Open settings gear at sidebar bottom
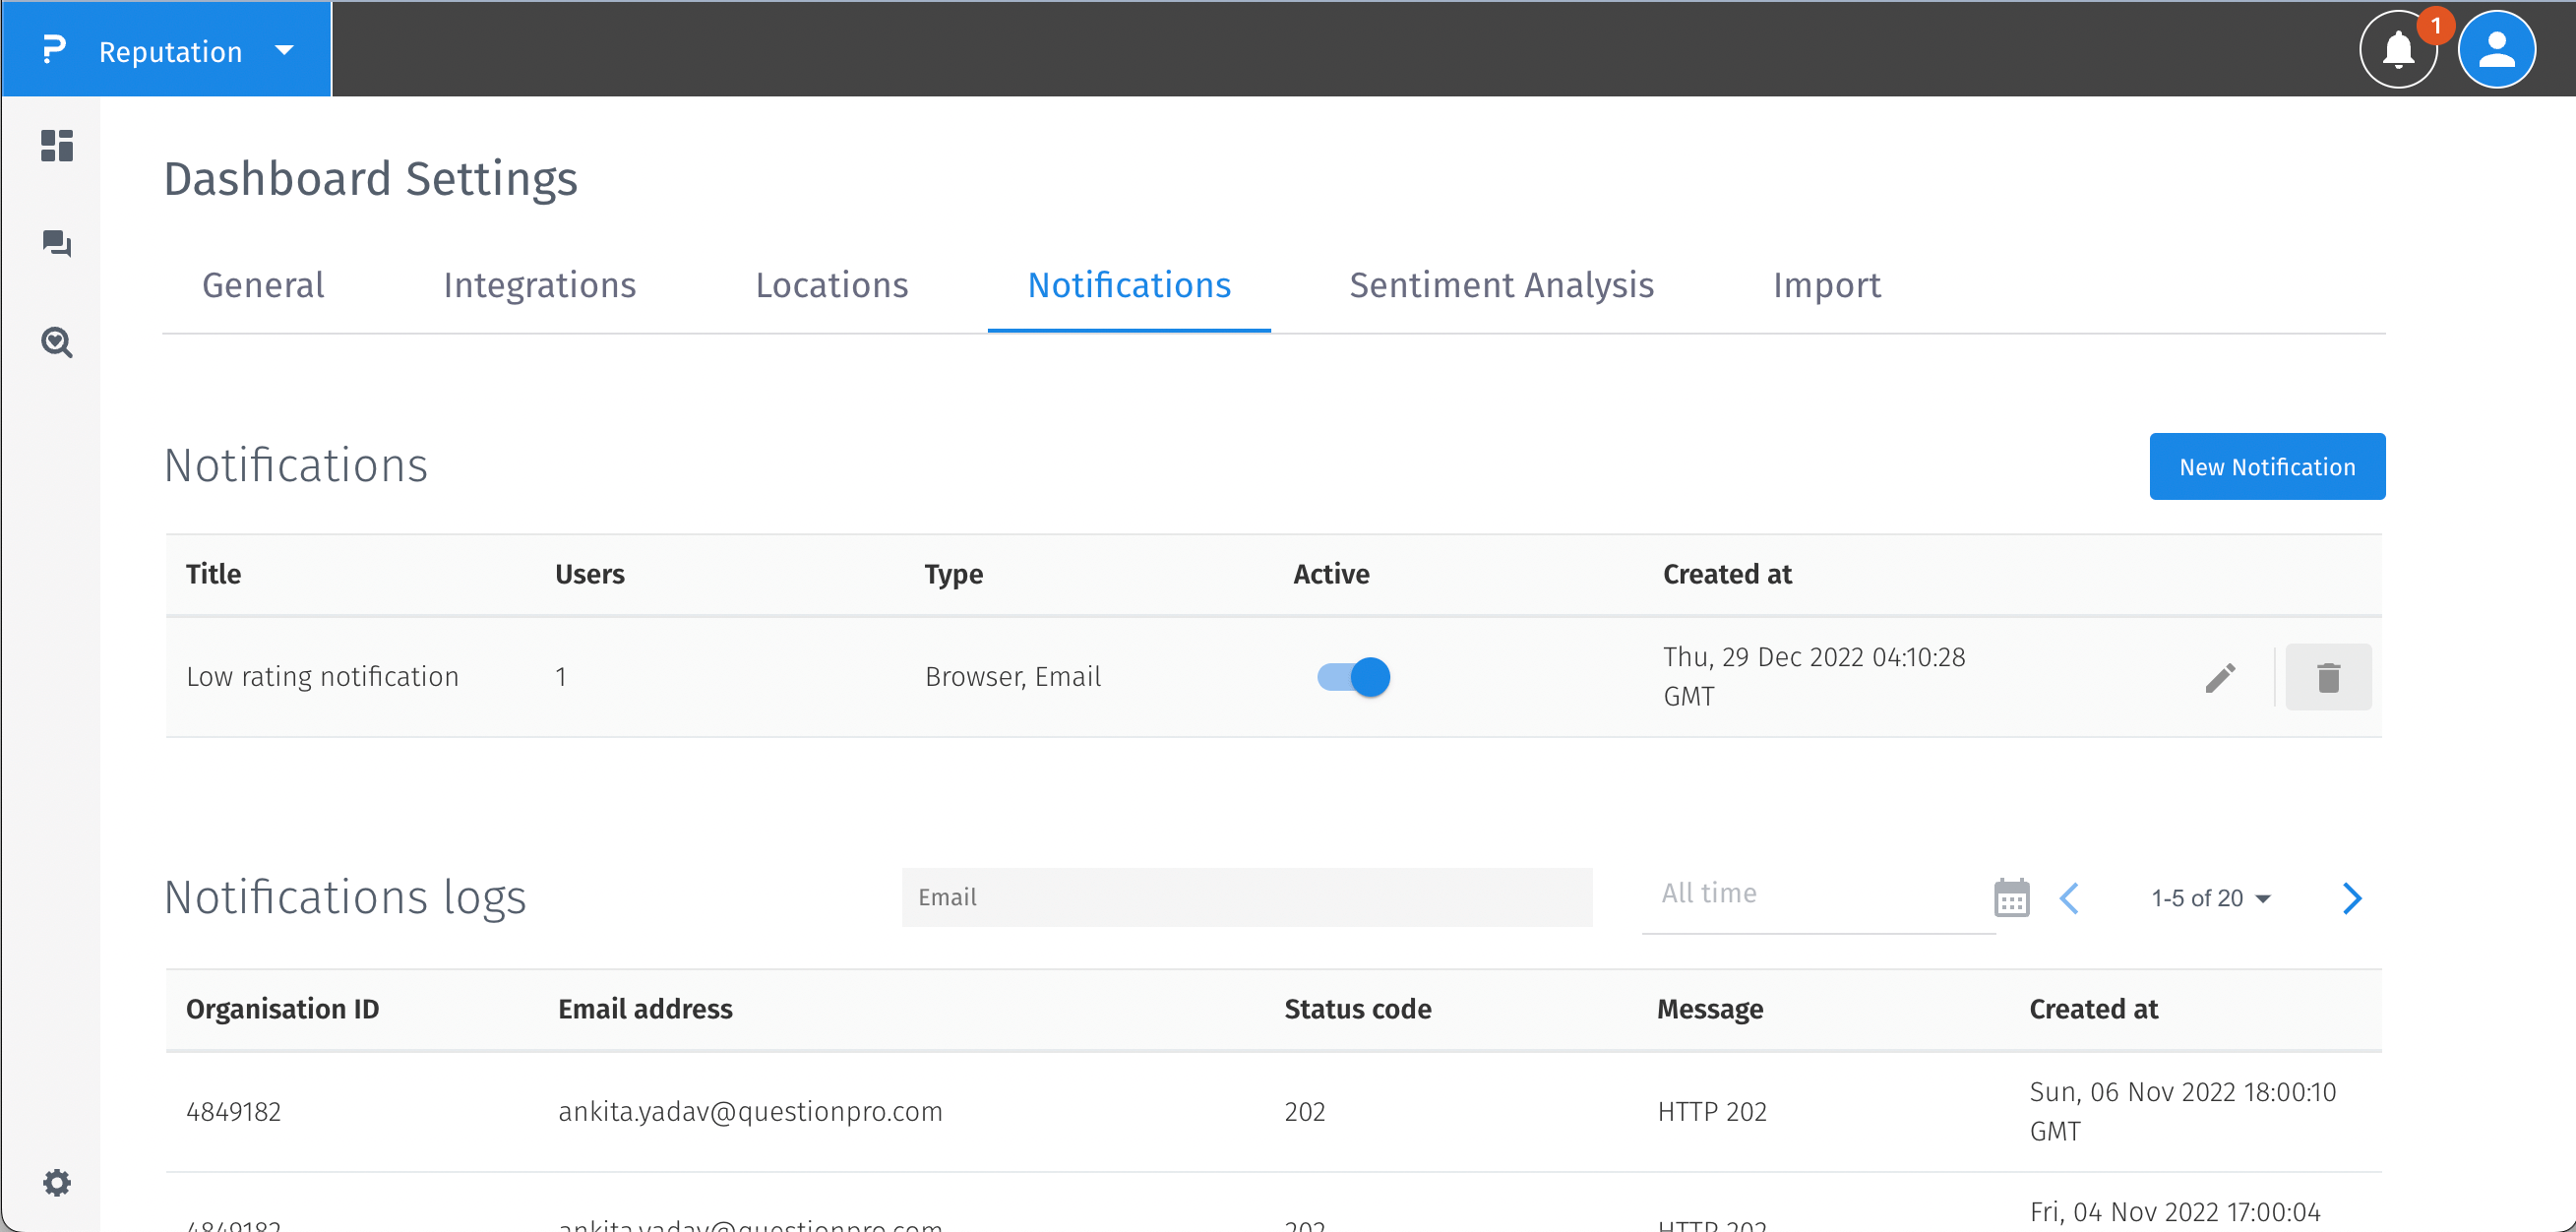This screenshot has height=1232, width=2576. point(57,1183)
